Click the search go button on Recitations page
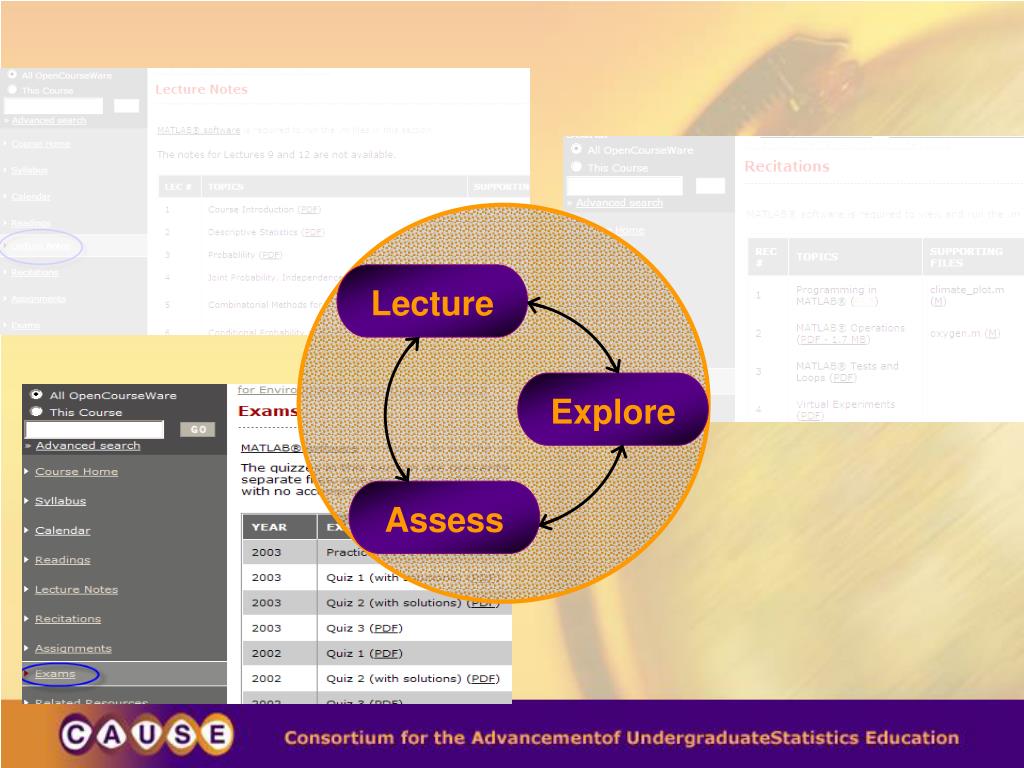The width and height of the screenshot is (1024, 768). click(710, 185)
